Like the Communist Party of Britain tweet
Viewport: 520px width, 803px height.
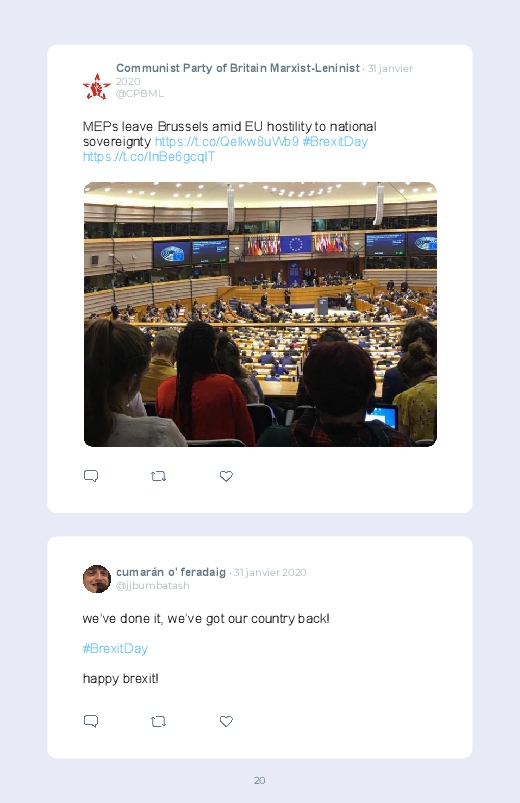click(226, 476)
